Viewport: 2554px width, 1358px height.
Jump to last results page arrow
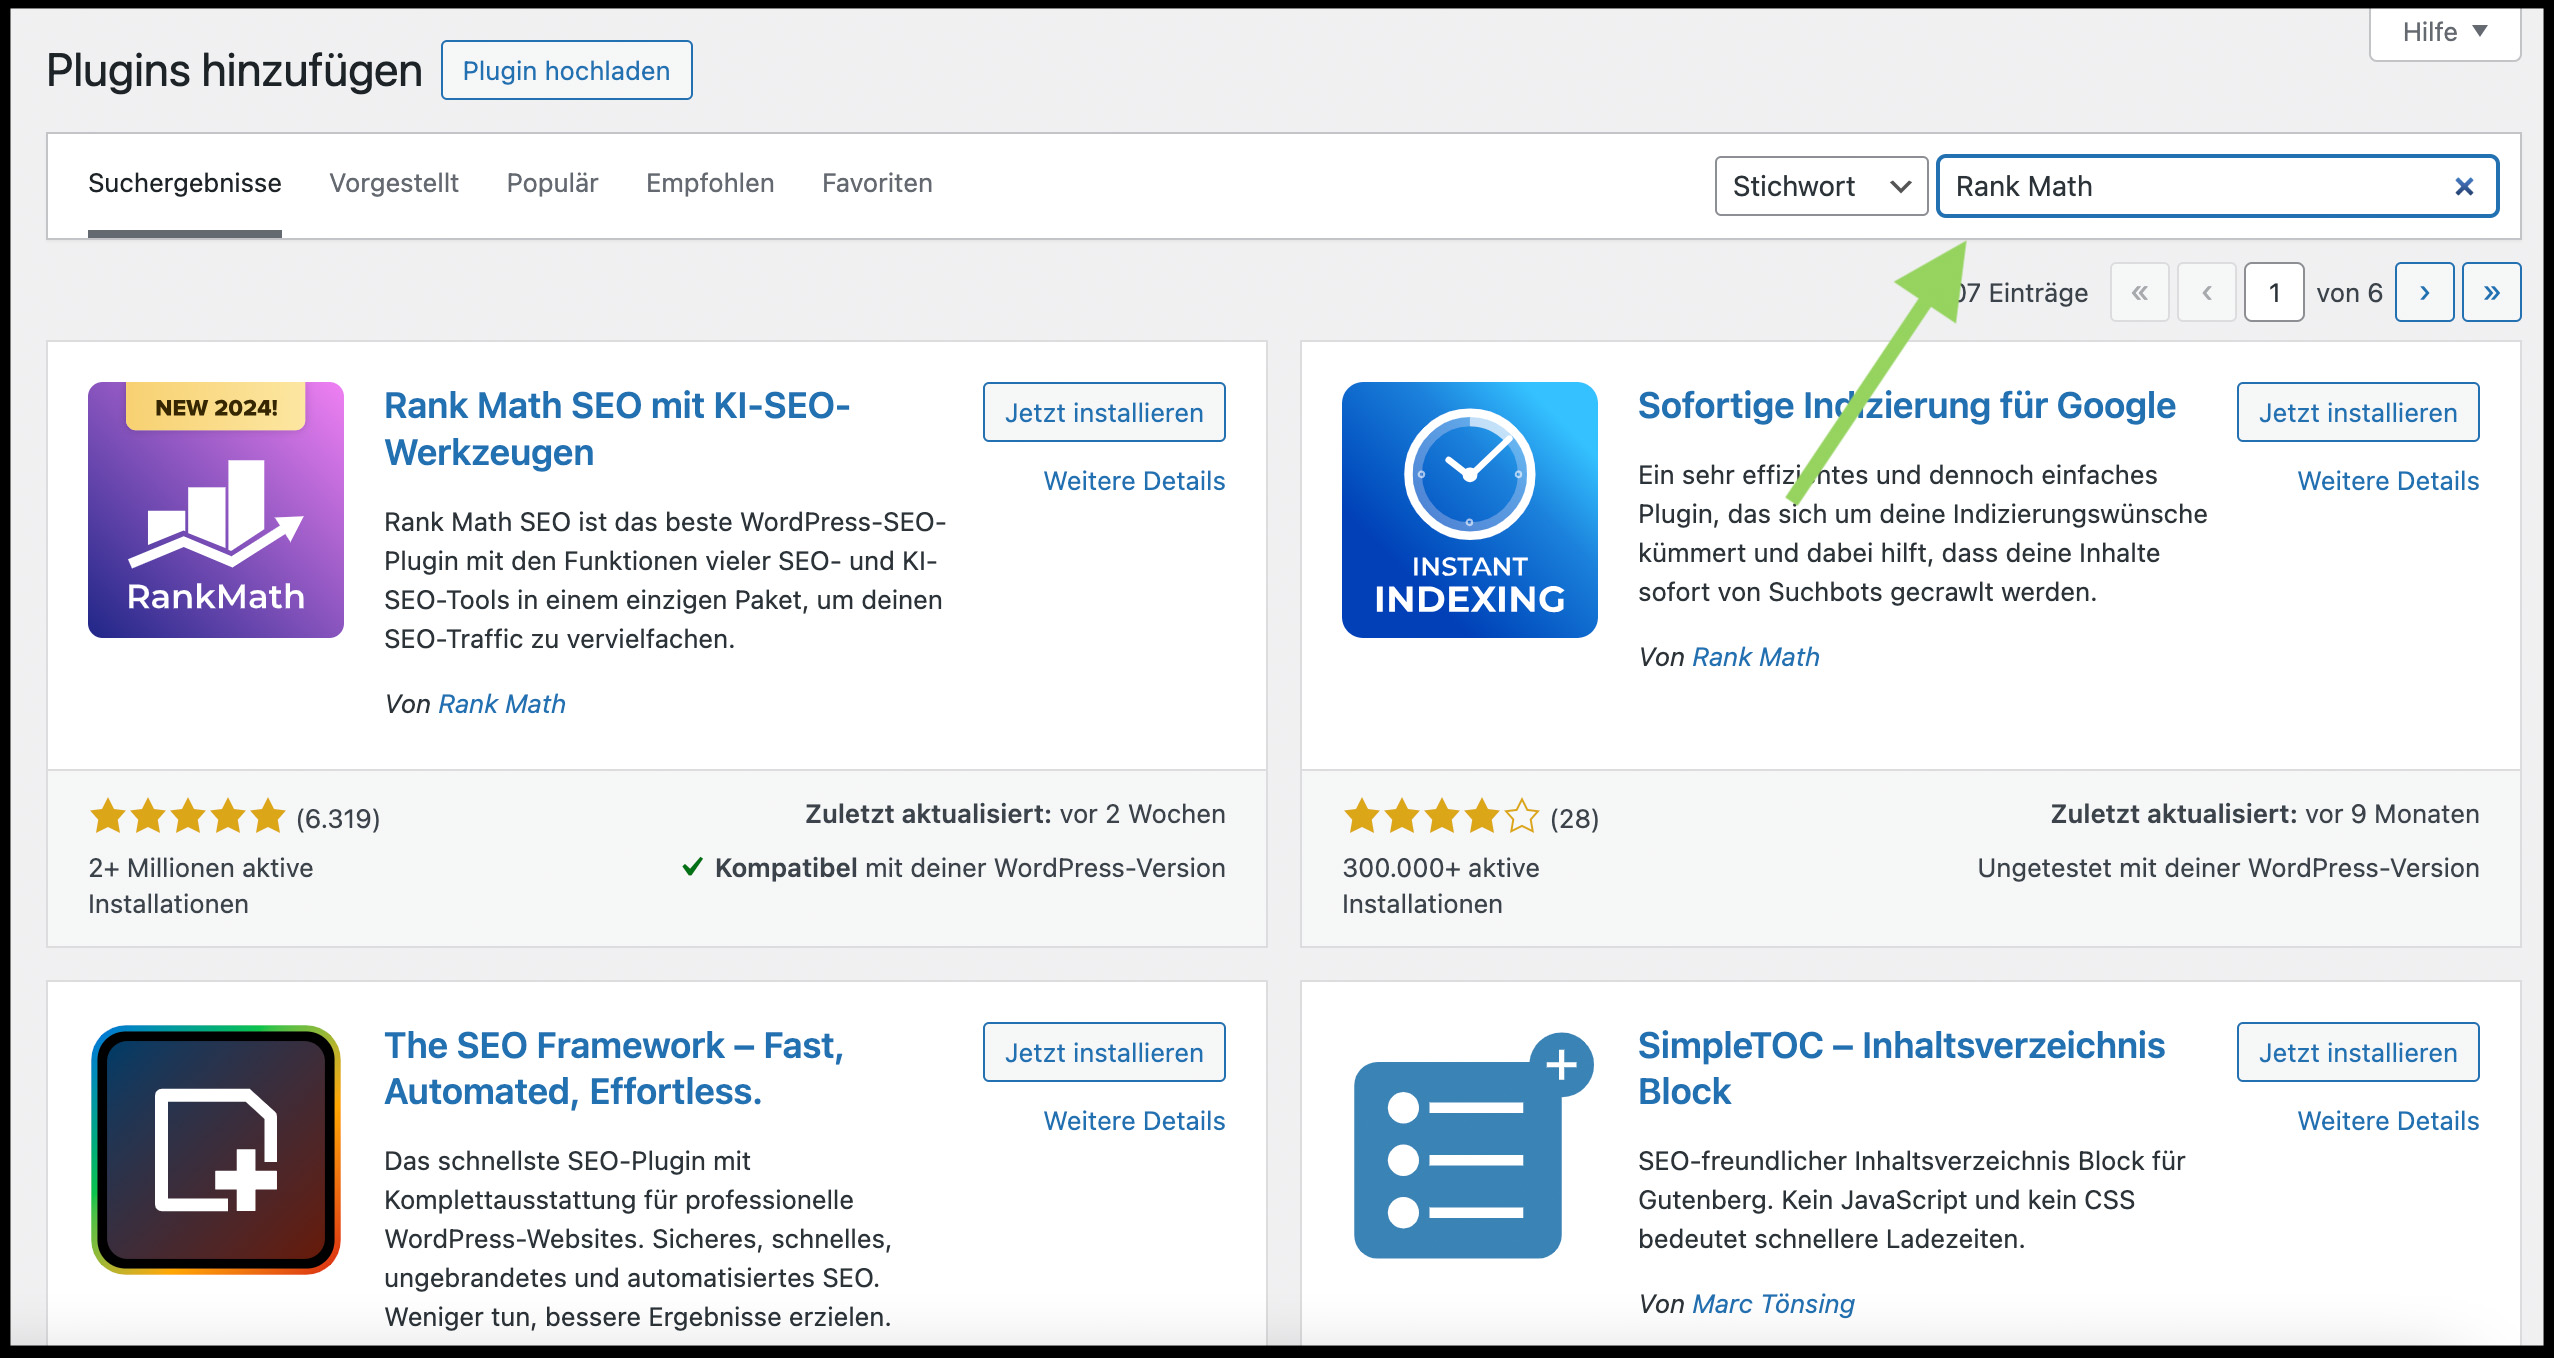(x=2491, y=292)
